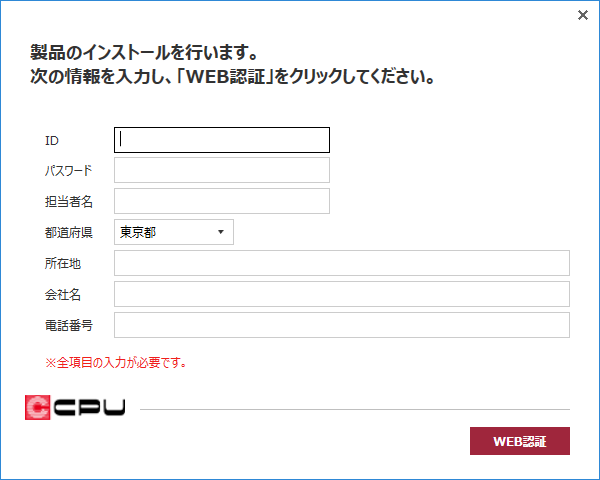Close the install dialog with the X
Image resolution: width=600 pixels, height=480 pixels.
(582, 15)
